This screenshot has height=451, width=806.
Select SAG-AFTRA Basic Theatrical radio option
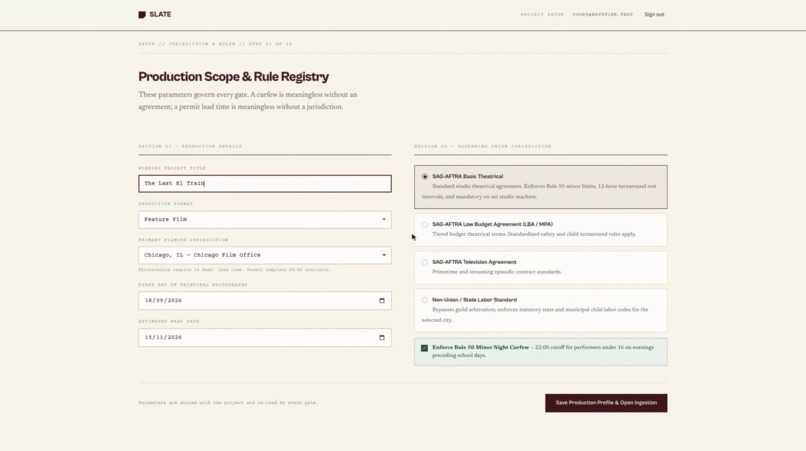425,176
